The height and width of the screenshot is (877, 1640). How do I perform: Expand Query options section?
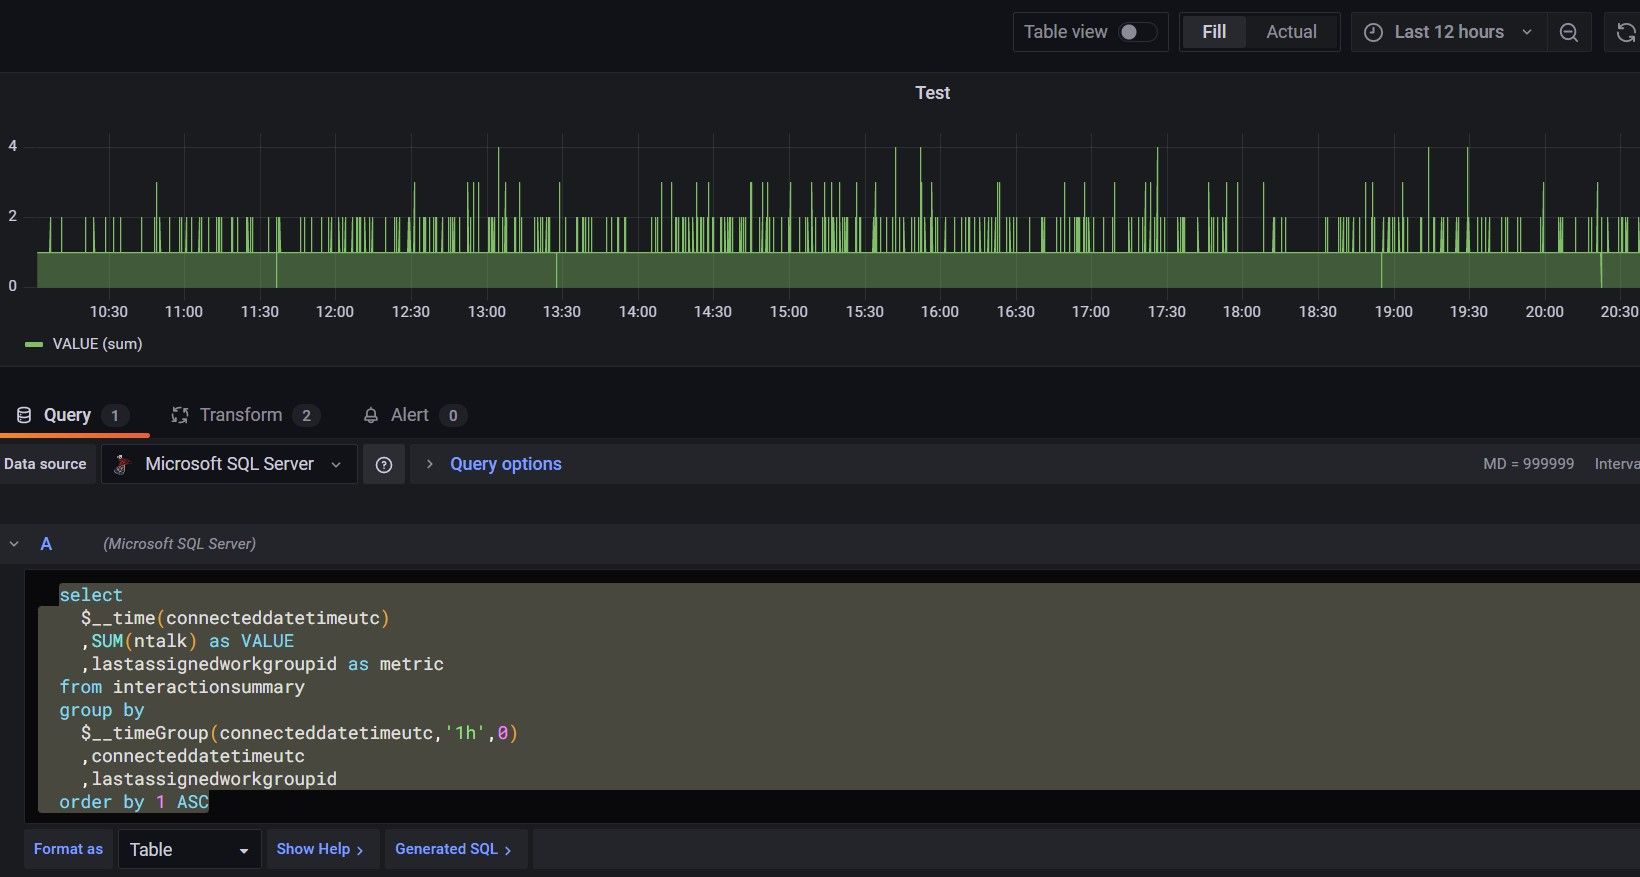tap(505, 464)
